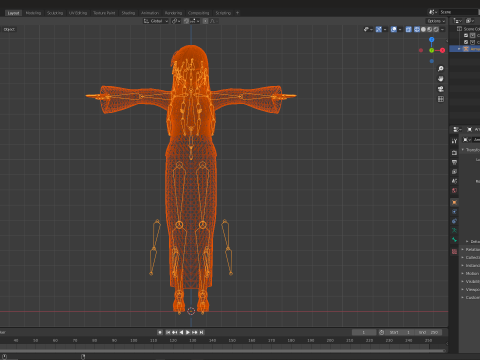Click the Scene name field

point(460,12)
